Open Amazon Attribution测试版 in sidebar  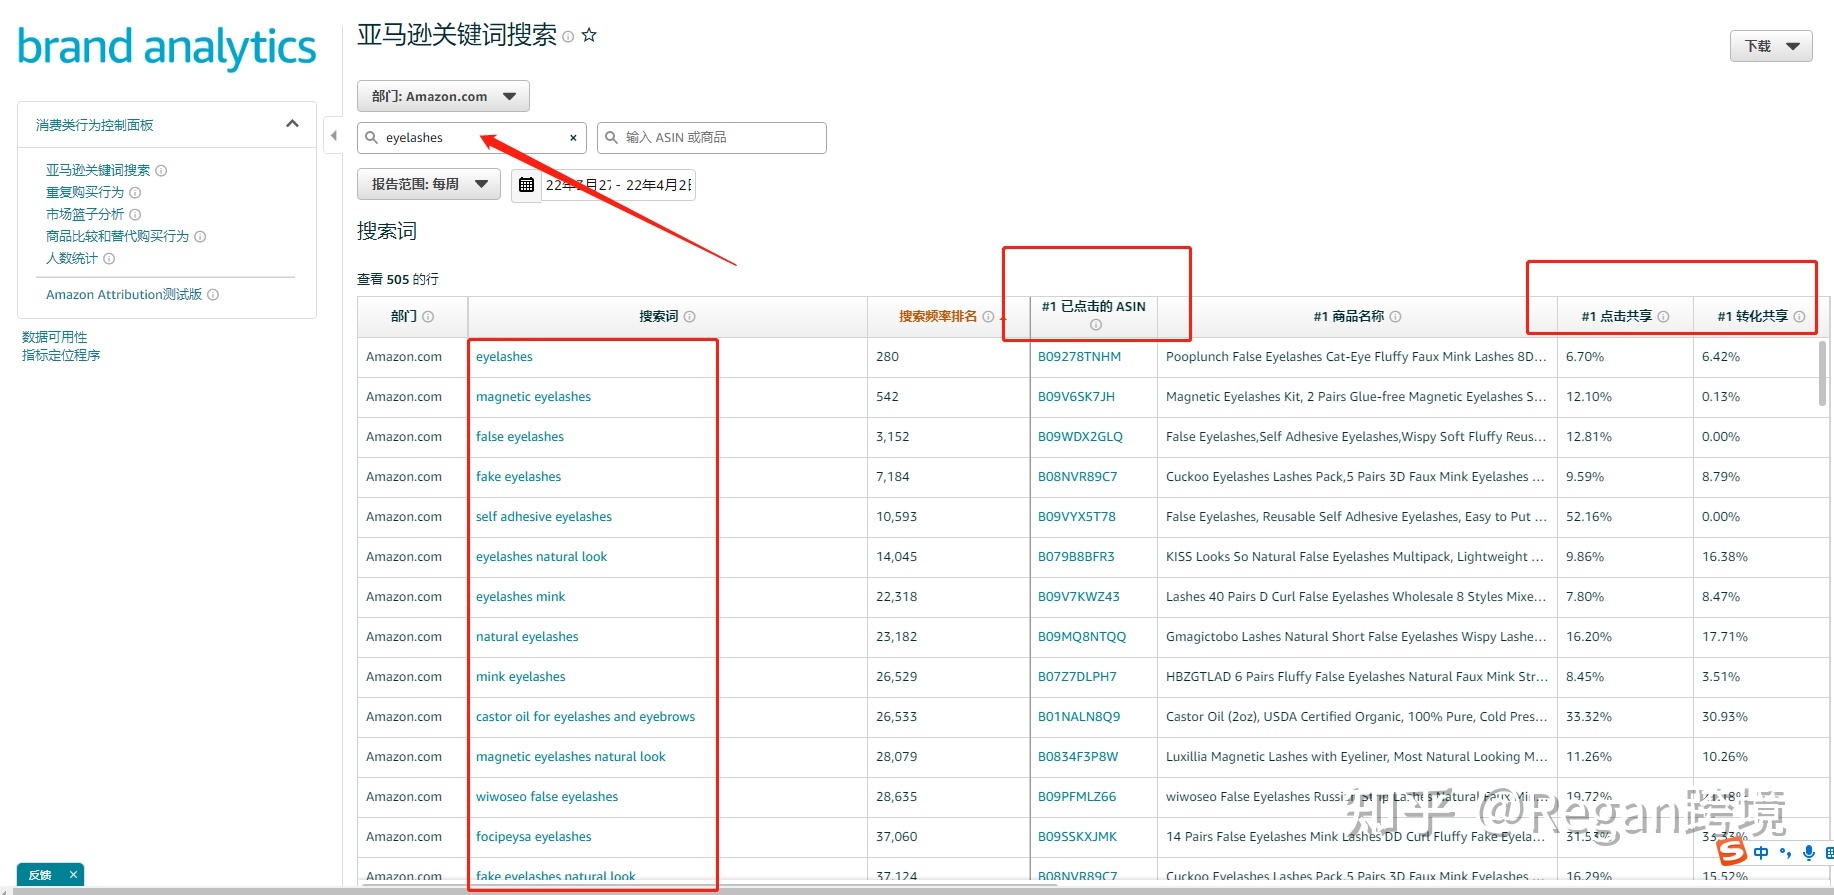124,295
